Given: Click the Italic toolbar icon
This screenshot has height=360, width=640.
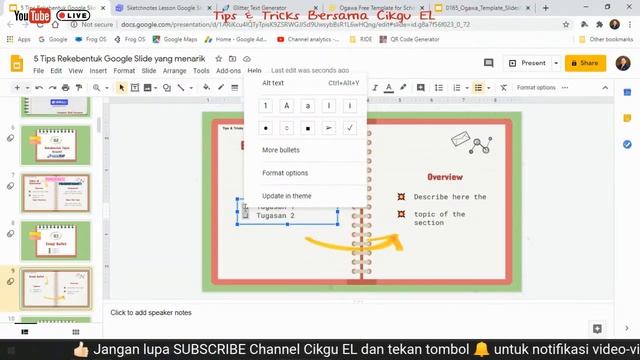Looking at the screenshot, I should pyautogui.click(x=375, y=88).
